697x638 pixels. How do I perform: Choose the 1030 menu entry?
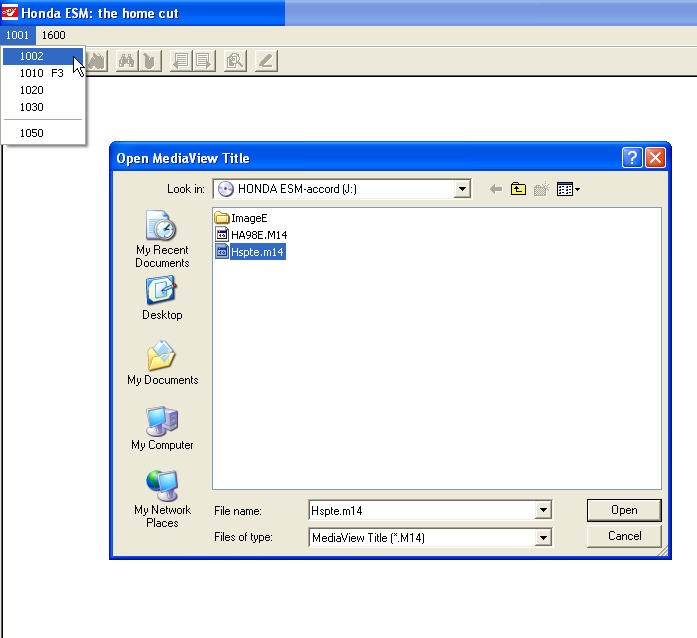pyautogui.click(x=43, y=107)
